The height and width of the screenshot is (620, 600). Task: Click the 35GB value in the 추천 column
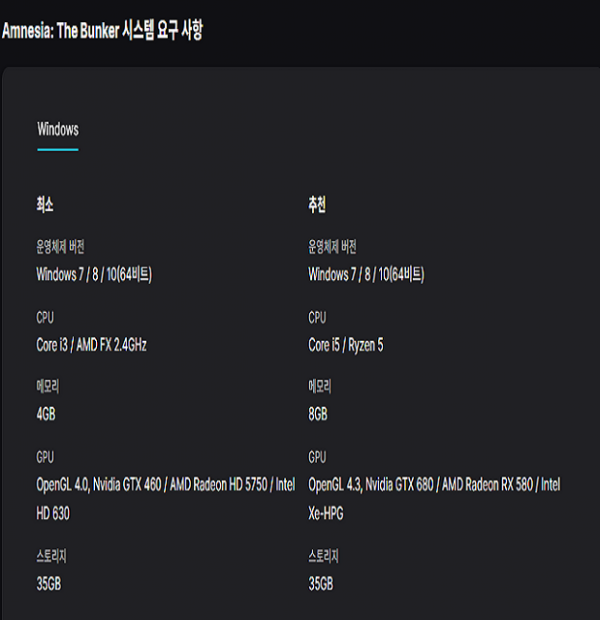click(x=321, y=583)
